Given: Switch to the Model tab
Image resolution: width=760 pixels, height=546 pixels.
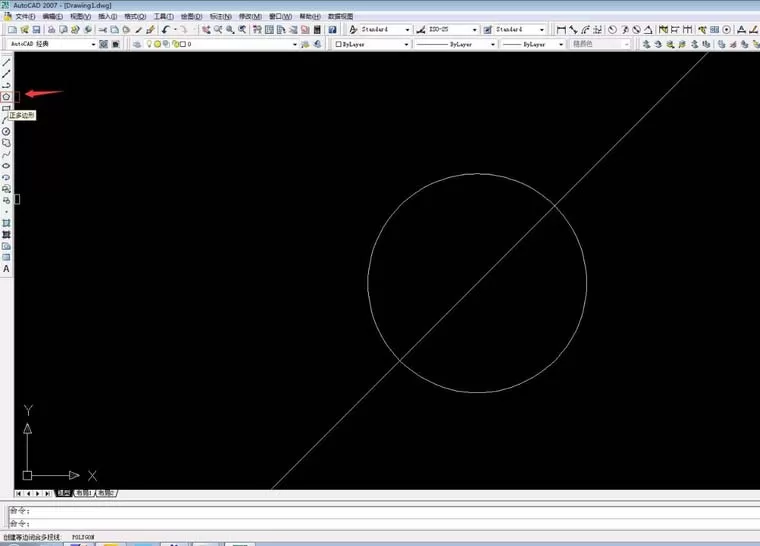Looking at the screenshot, I should pyautogui.click(x=64, y=493).
